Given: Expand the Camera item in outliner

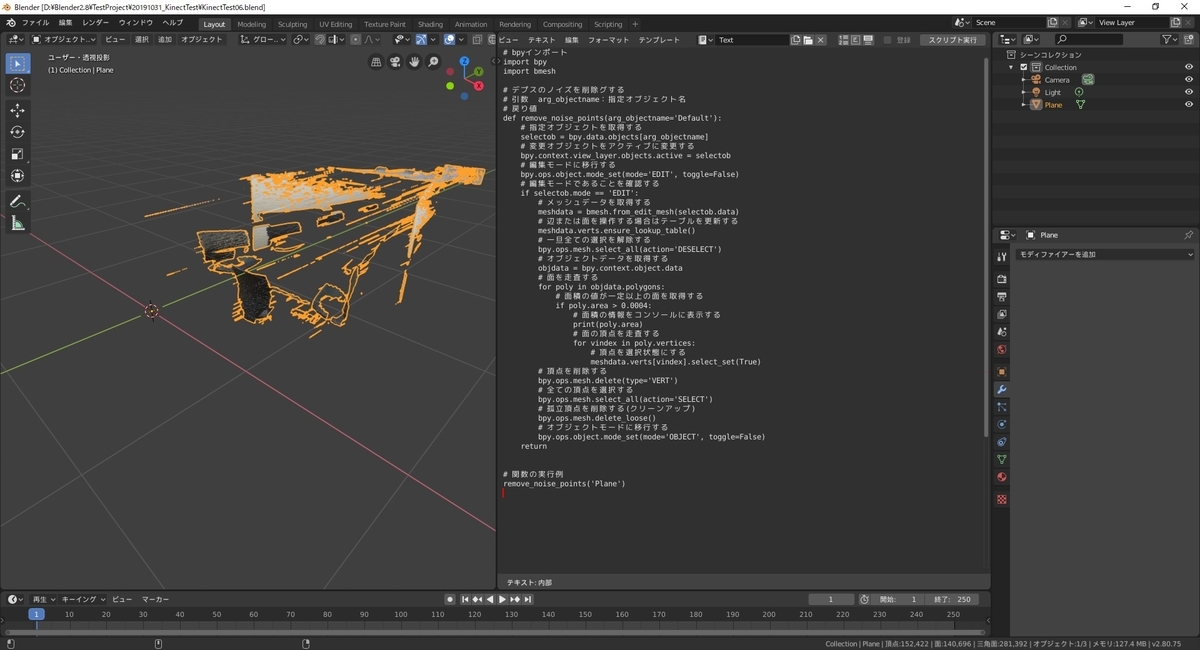Looking at the screenshot, I should point(1023,80).
